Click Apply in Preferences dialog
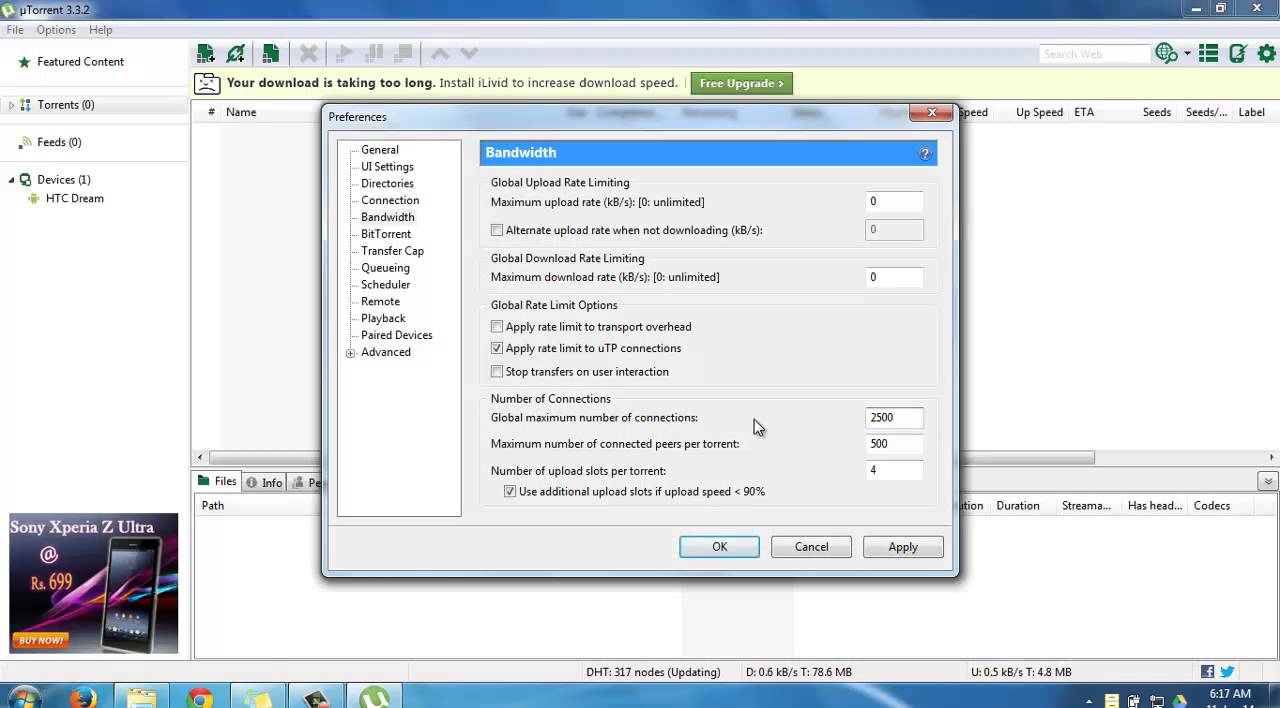The image size is (1280, 708). tap(903, 547)
